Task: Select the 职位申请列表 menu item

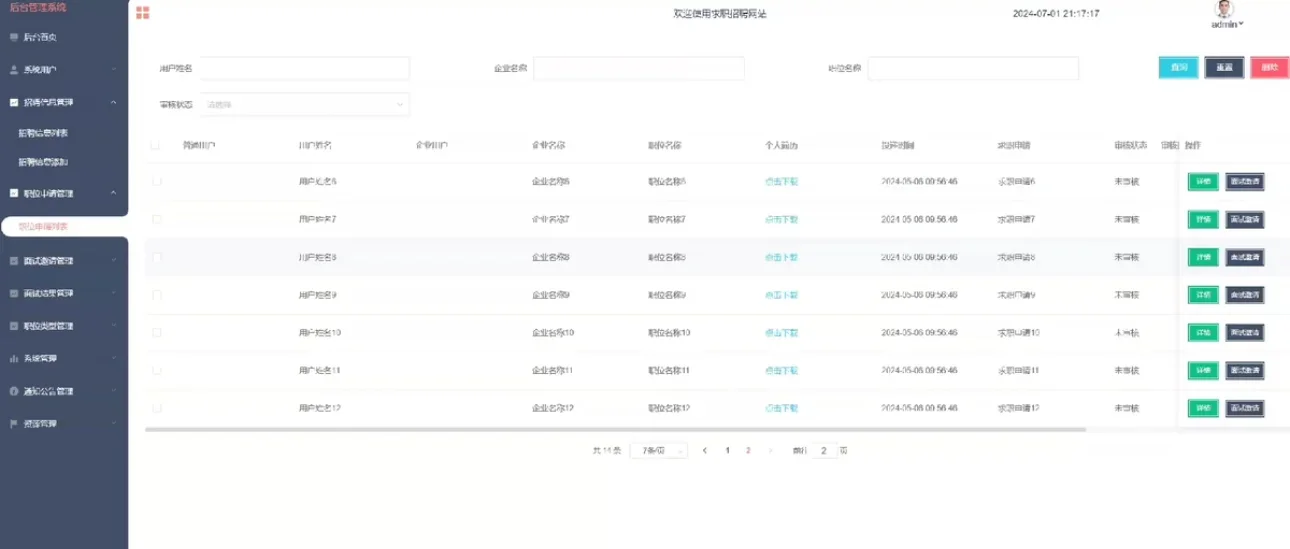Action: (64, 227)
